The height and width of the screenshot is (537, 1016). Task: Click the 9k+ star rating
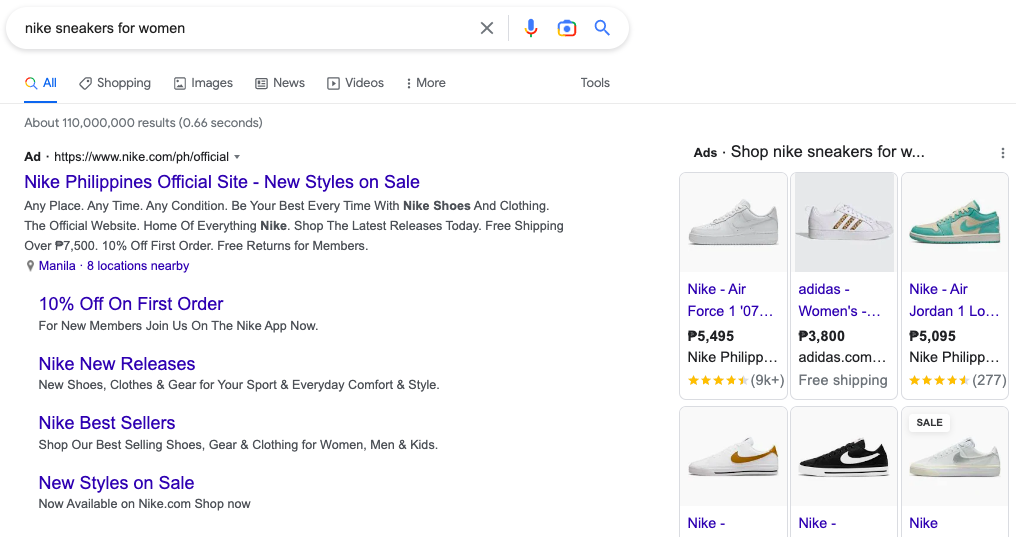(735, 380)
